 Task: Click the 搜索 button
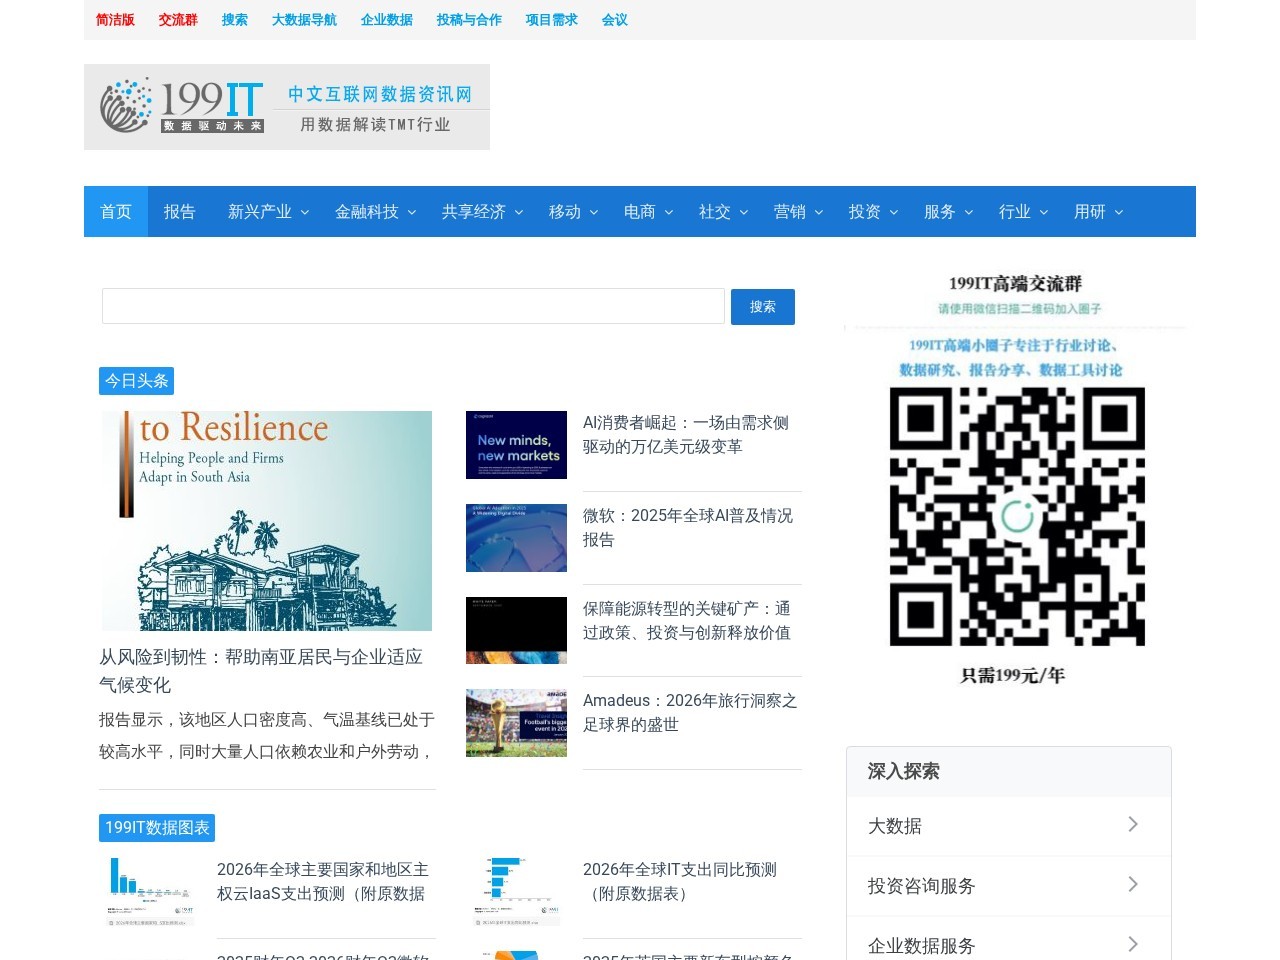click(x=762, y=306)
